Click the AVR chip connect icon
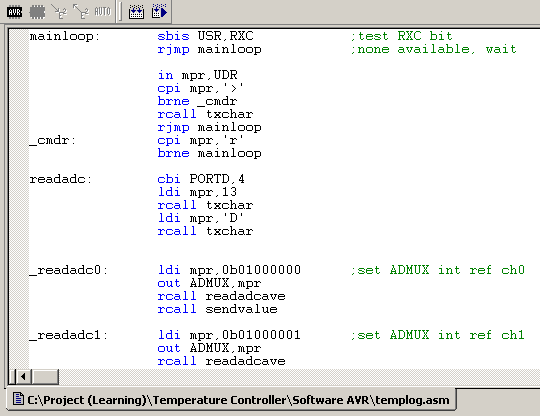This screenshot has height=416, width=540. (x=14, y=12)
